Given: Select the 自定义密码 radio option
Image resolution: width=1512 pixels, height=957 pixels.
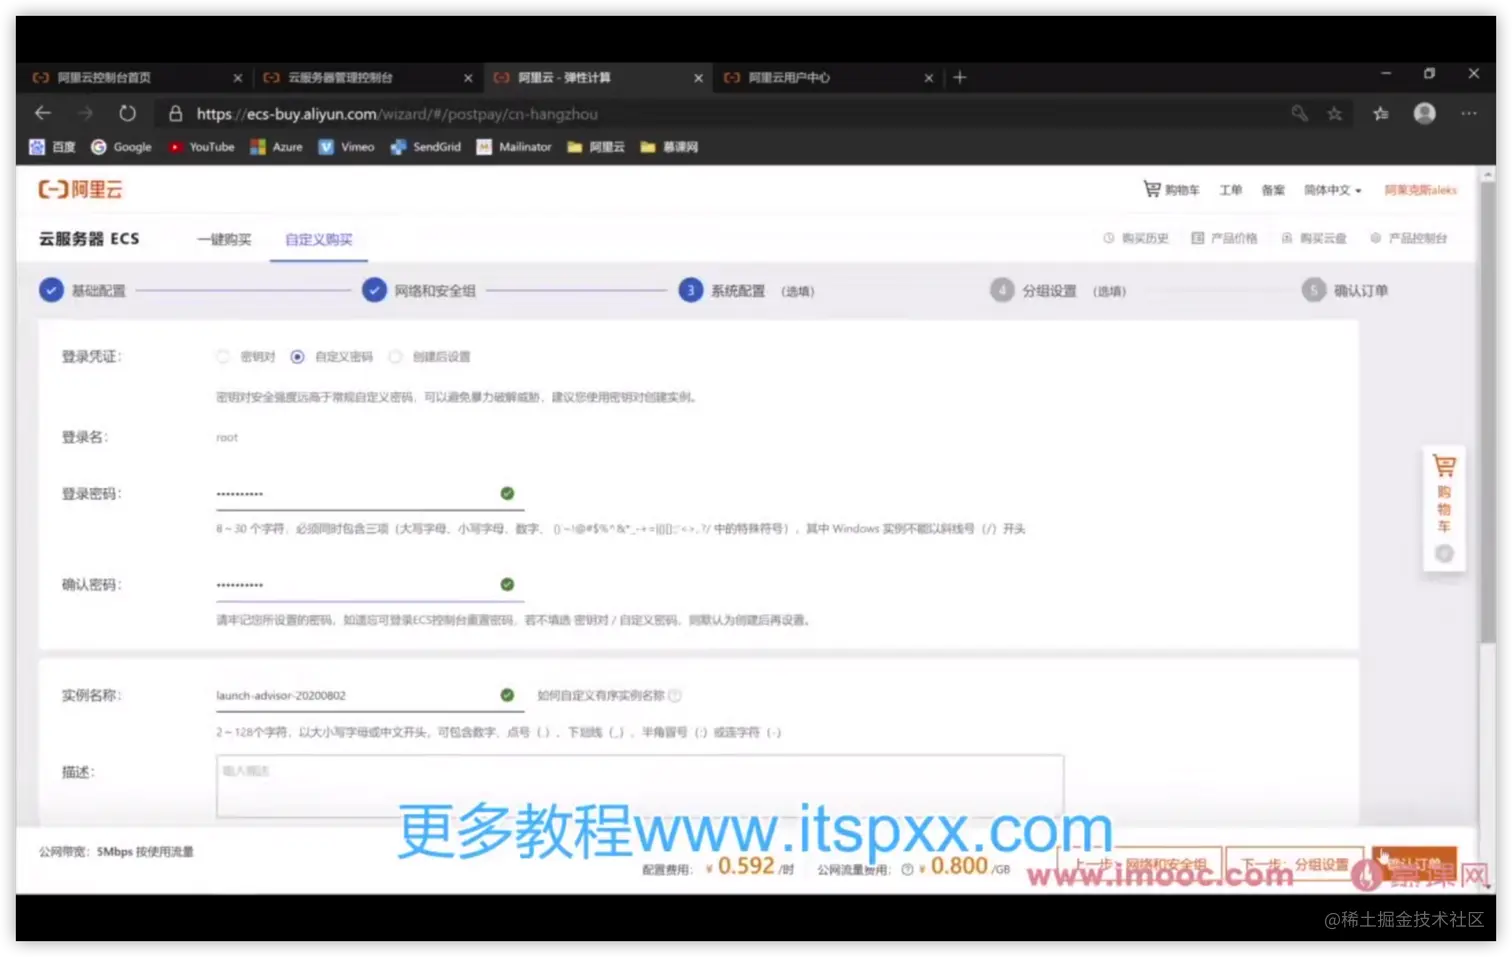Looking at the screenshot, I should coord(297,357).
